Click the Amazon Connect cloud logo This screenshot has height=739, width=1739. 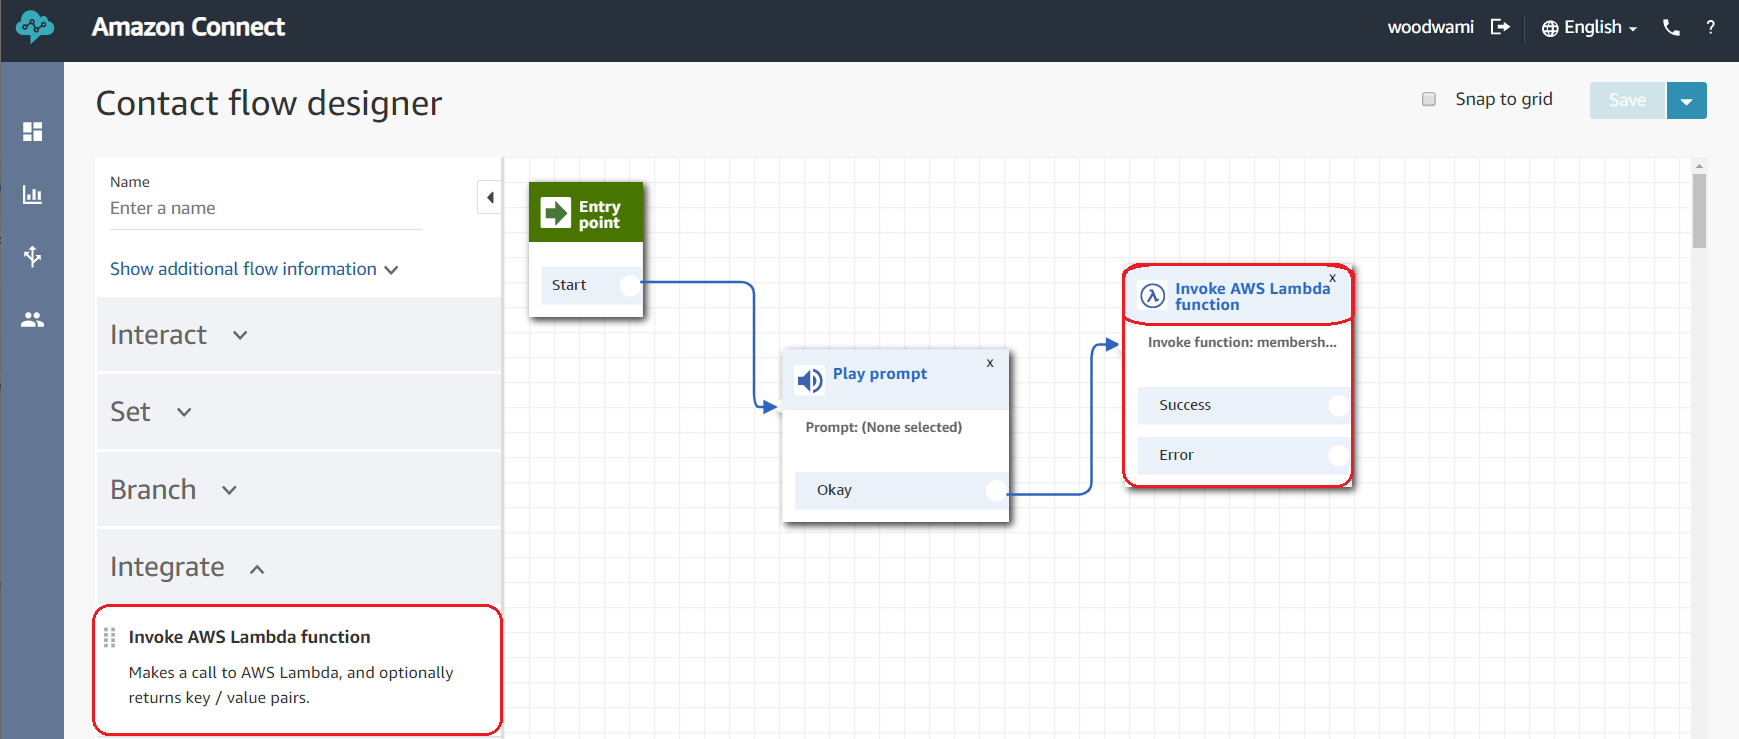click(35, 27)
